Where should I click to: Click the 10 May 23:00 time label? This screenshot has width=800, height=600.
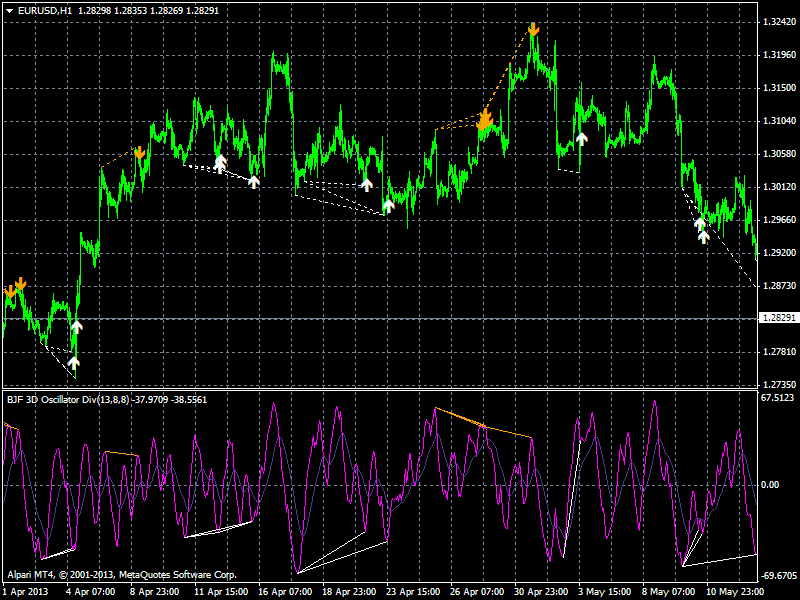click(735, 592)
